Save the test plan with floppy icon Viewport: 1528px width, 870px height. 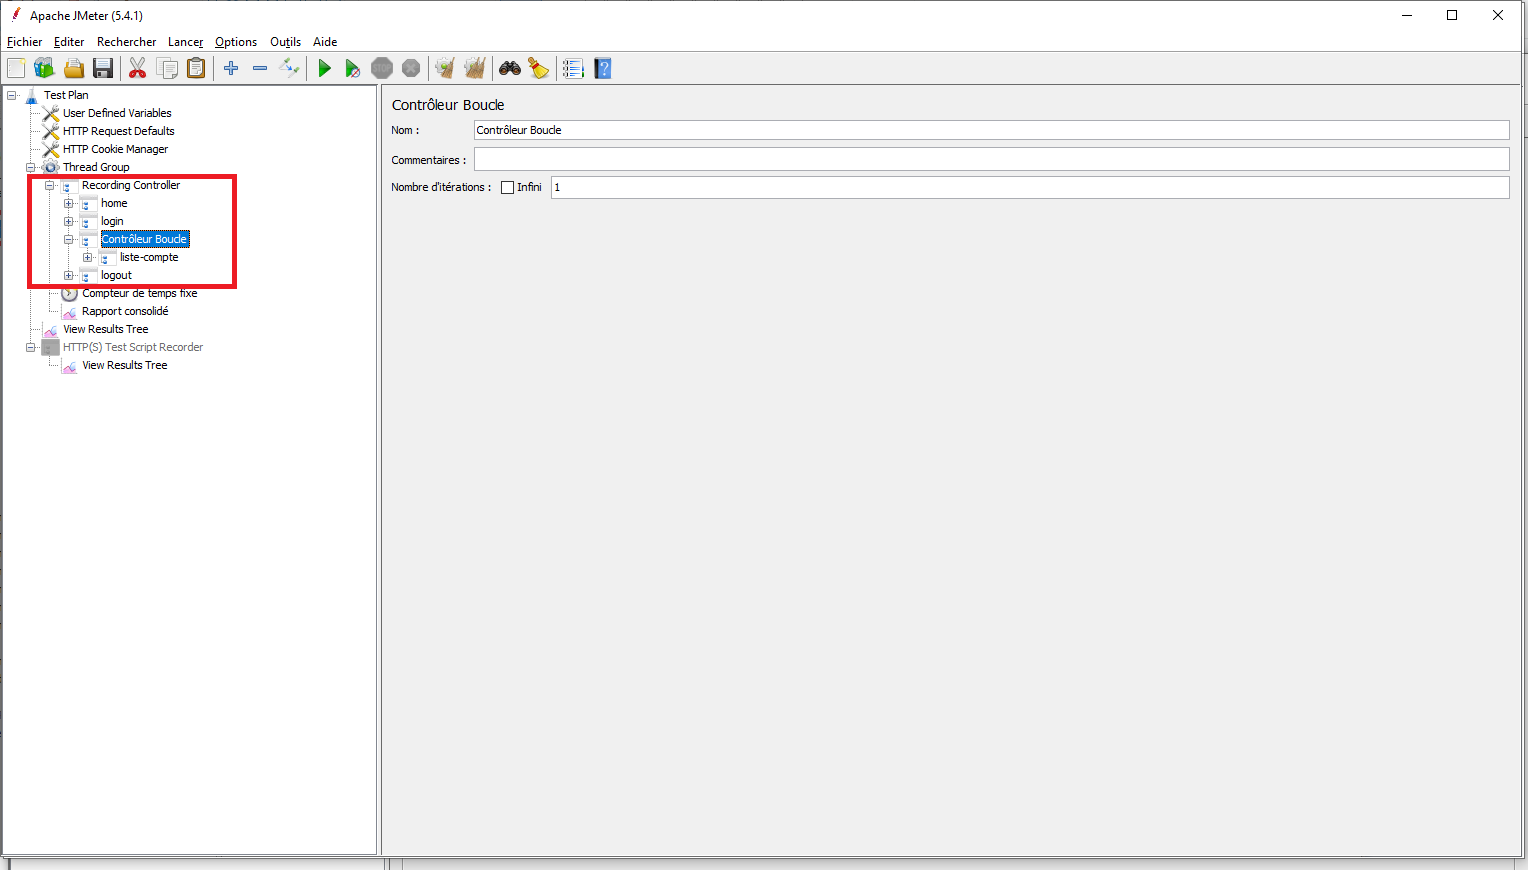[x=103, y=68]
